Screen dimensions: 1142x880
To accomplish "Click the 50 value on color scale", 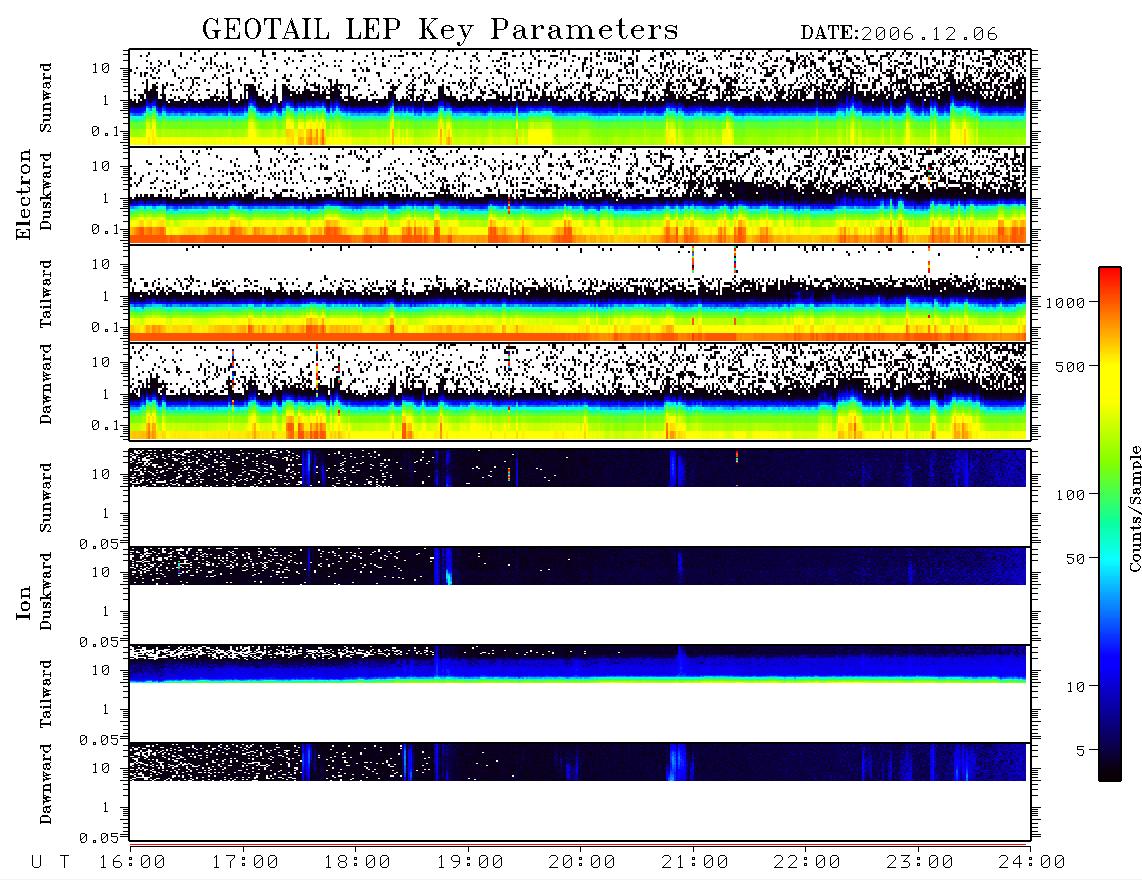I will (x=1076, y=559).
